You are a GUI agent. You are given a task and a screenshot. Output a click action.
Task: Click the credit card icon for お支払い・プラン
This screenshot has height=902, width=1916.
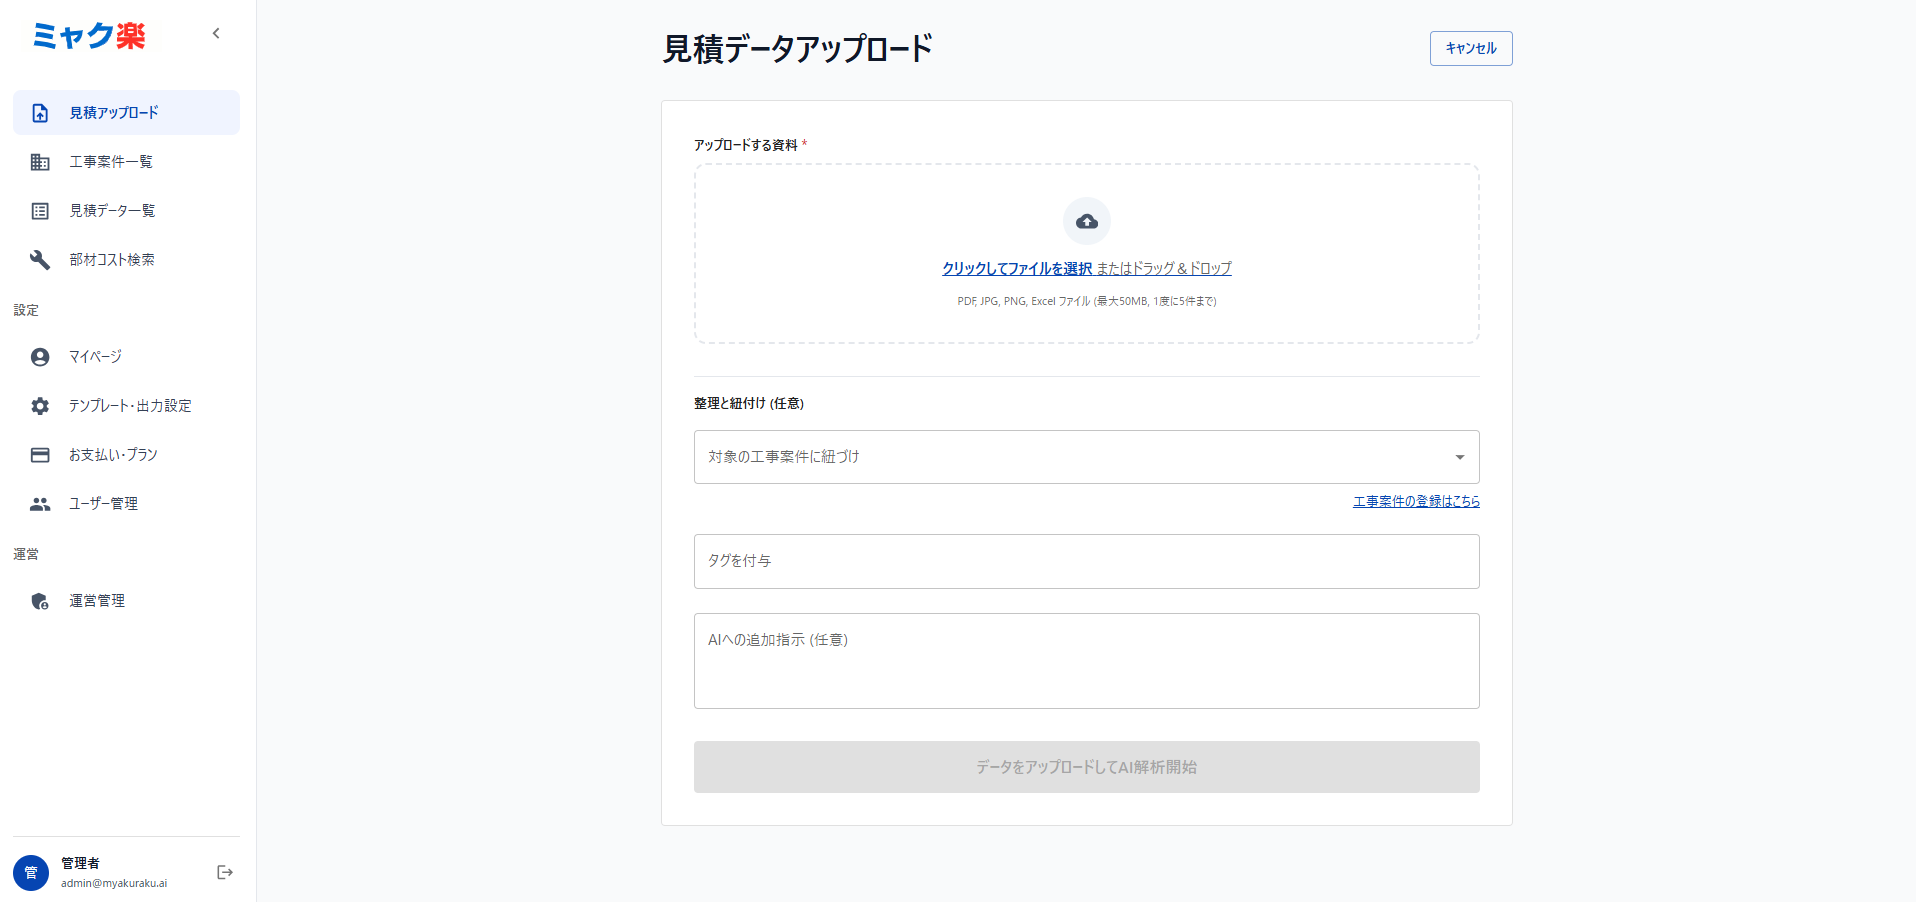click(x=40, y=455)
